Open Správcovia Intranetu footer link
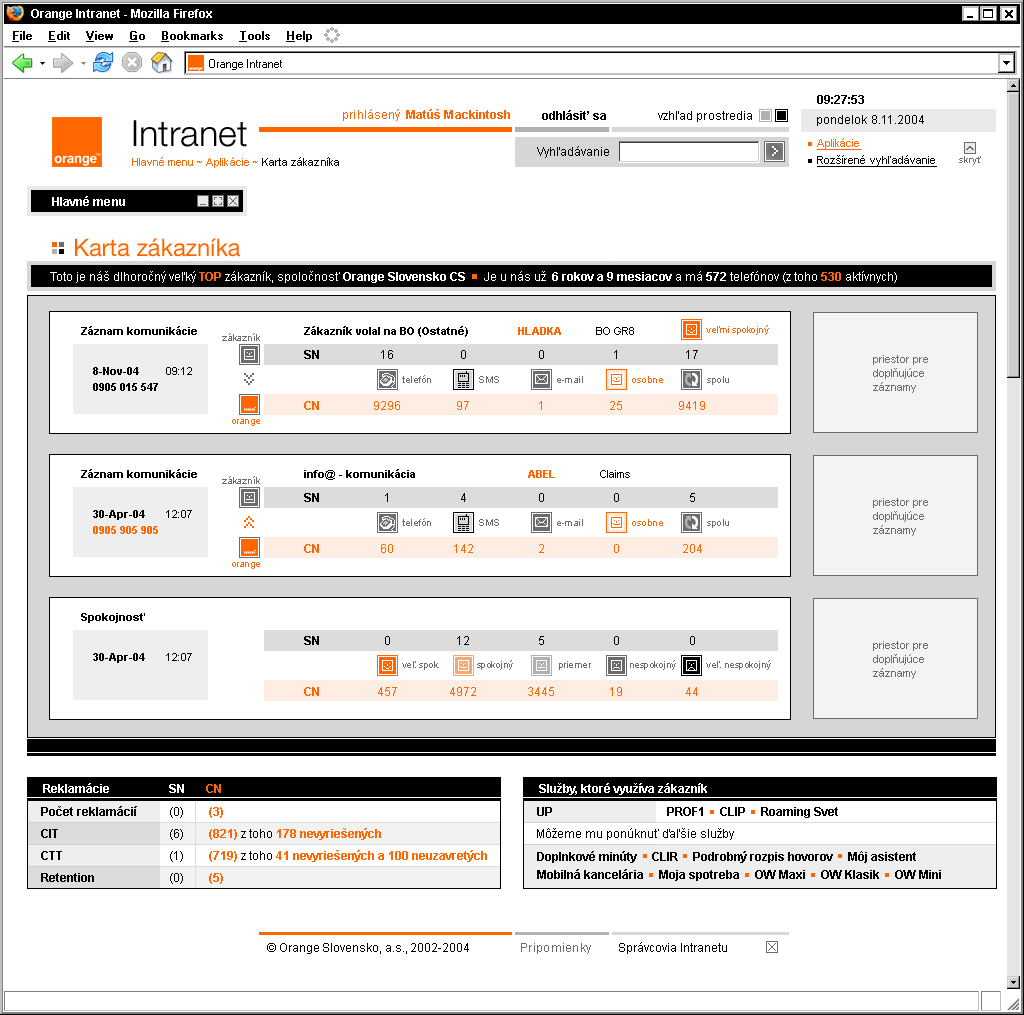This screenshot has width=1024, height=1015. click(x=673, y=948)
